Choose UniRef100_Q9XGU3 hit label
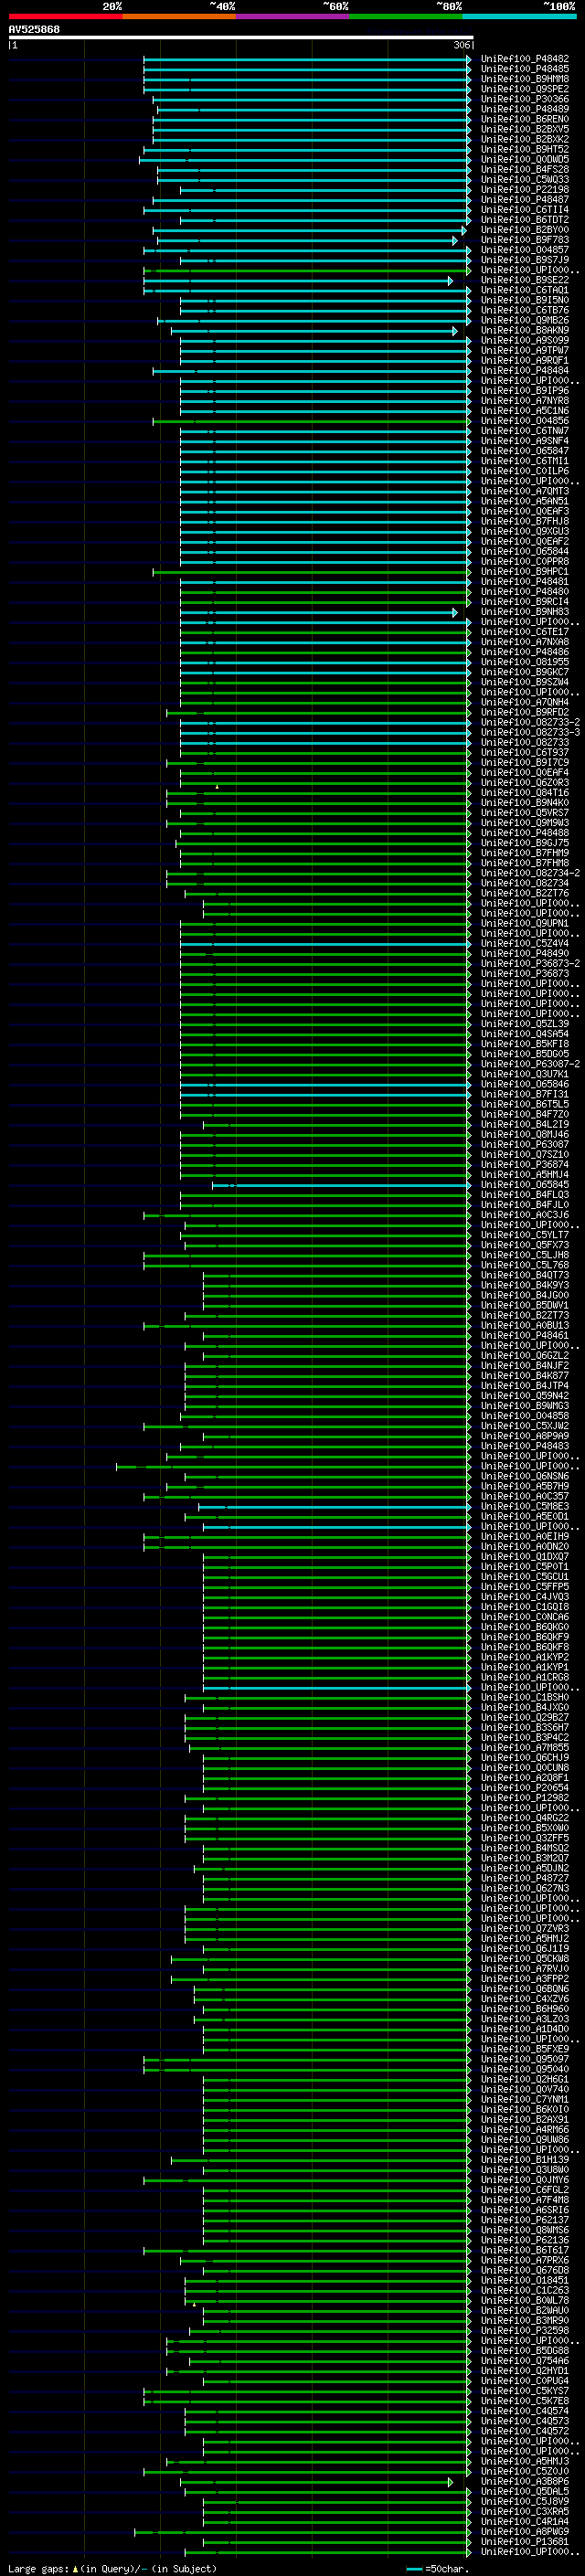Screen dimensions: 585x2576 point(524,531)
